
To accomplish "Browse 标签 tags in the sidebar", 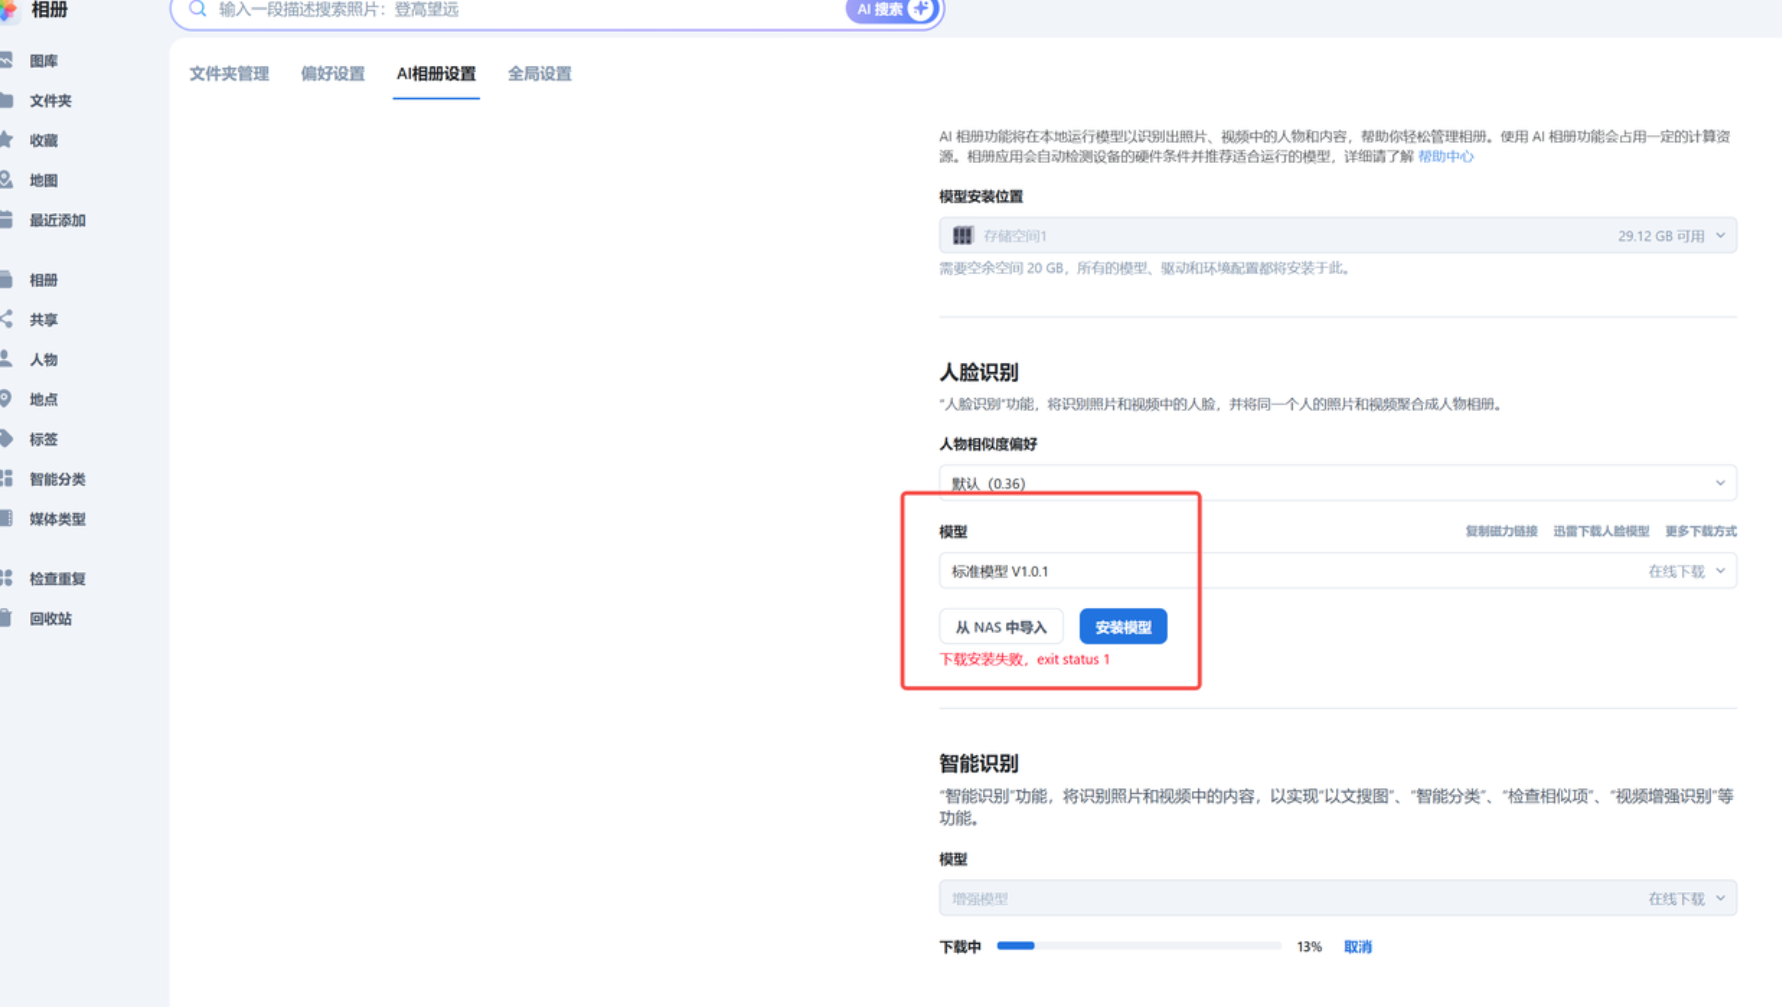I will coord(43,440).
